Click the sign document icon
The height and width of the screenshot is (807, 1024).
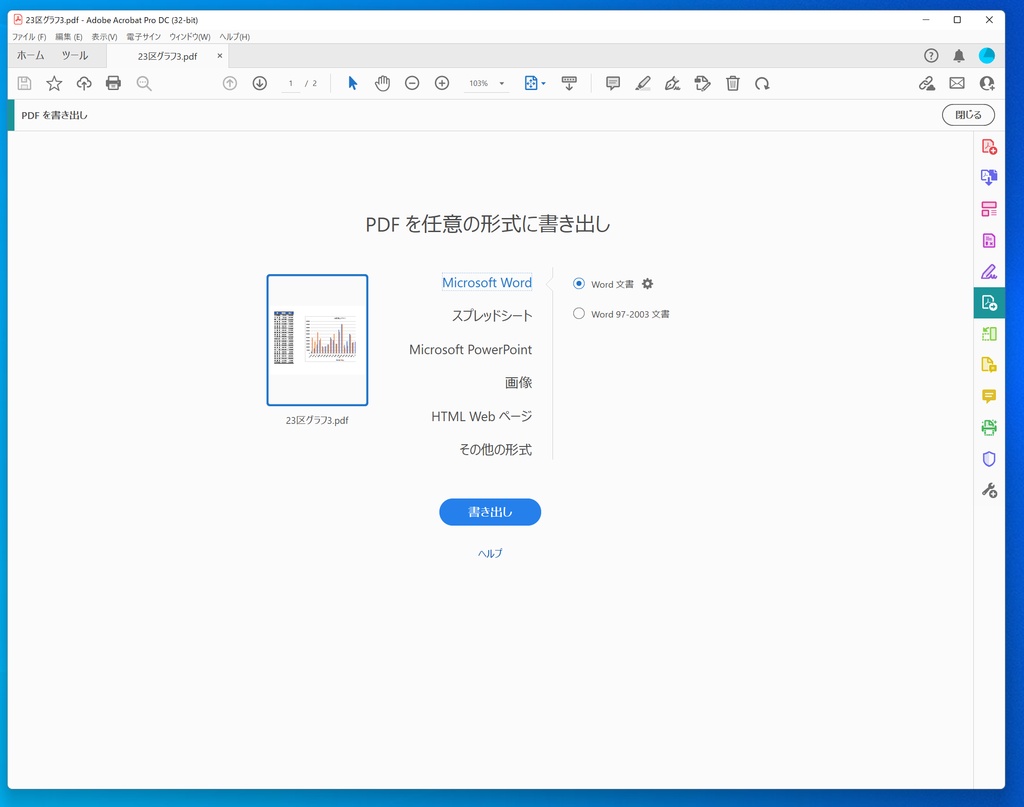[673, 84]
